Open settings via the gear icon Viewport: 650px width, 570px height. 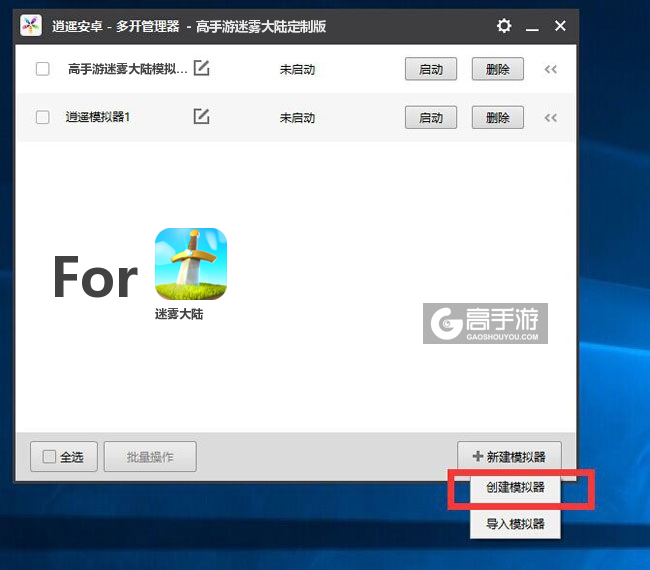504,26
